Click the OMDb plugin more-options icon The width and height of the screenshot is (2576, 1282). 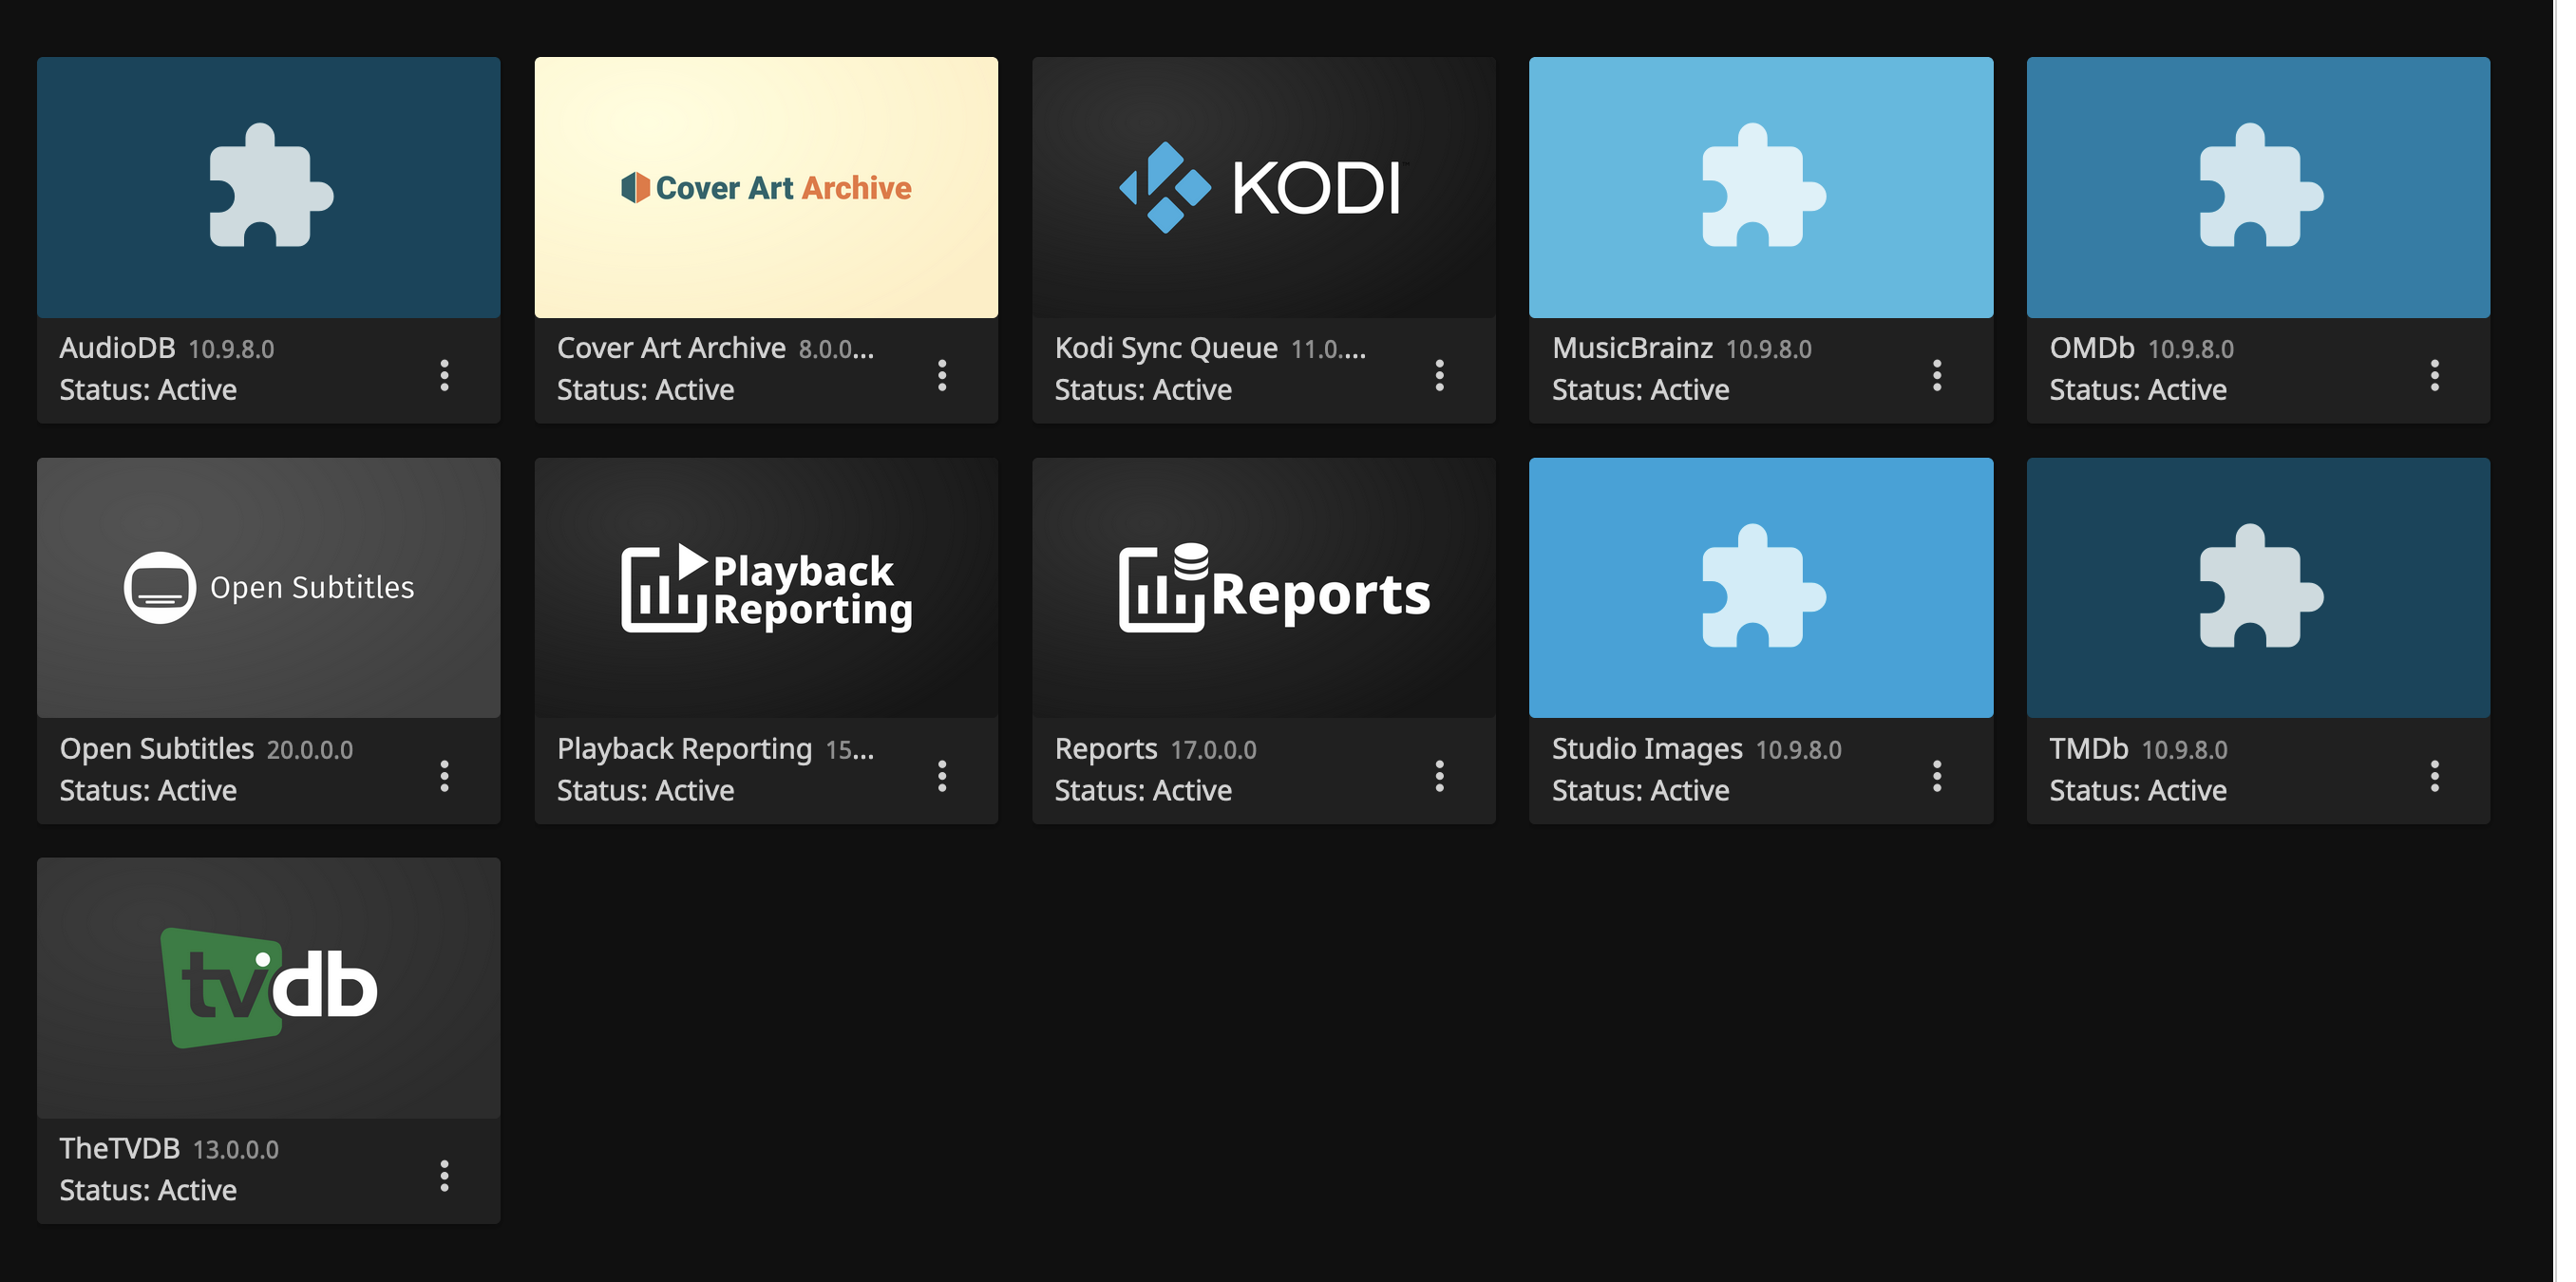pos(2434,375)
